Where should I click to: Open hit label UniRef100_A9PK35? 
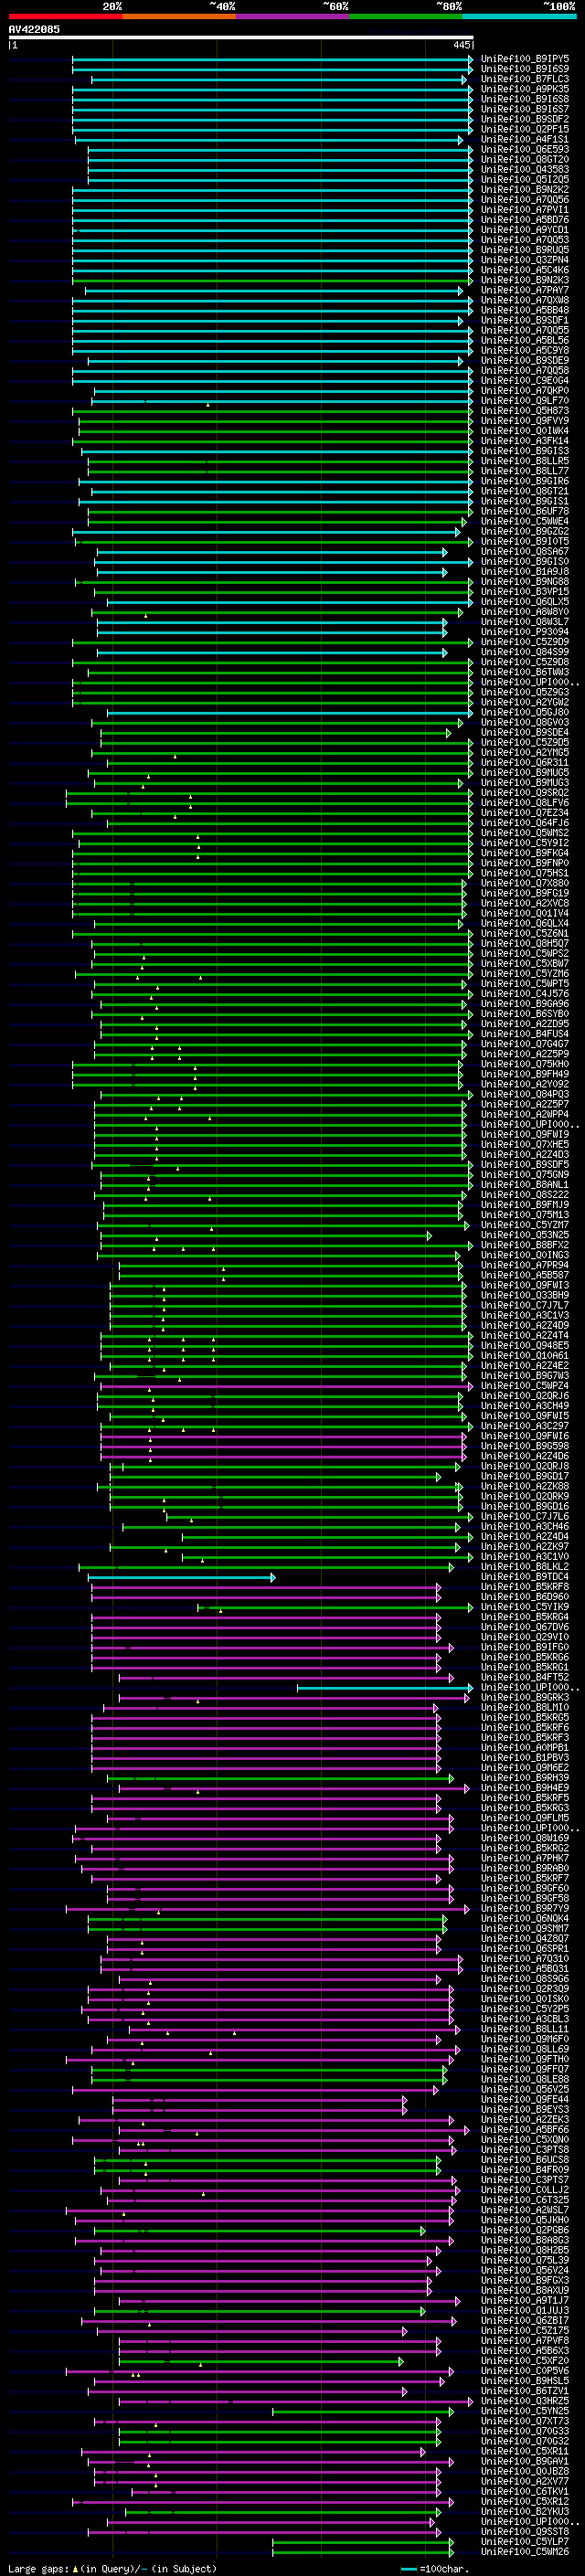(525, 89)
